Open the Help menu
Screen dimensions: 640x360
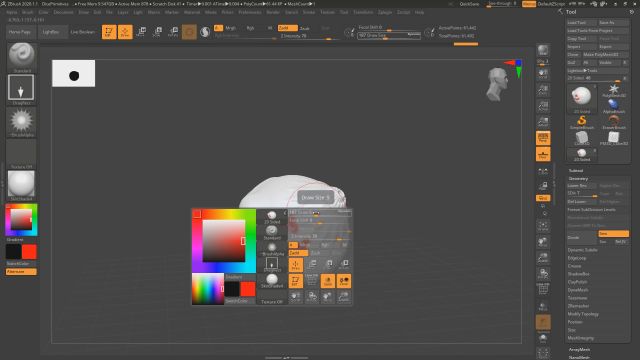[419, 12]
